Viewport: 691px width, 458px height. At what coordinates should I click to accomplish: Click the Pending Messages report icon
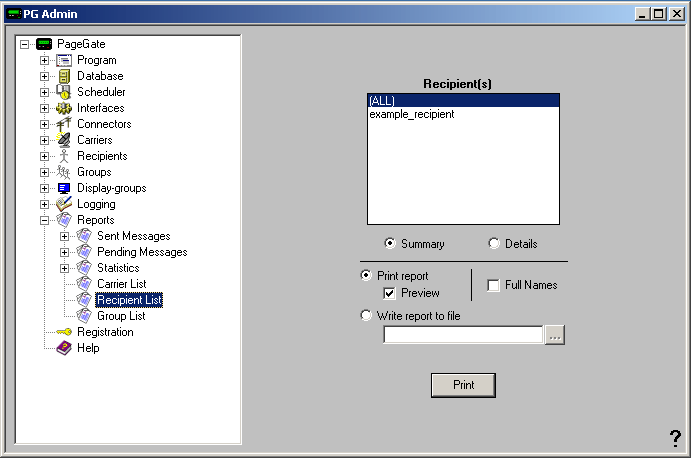coord(84,252)
